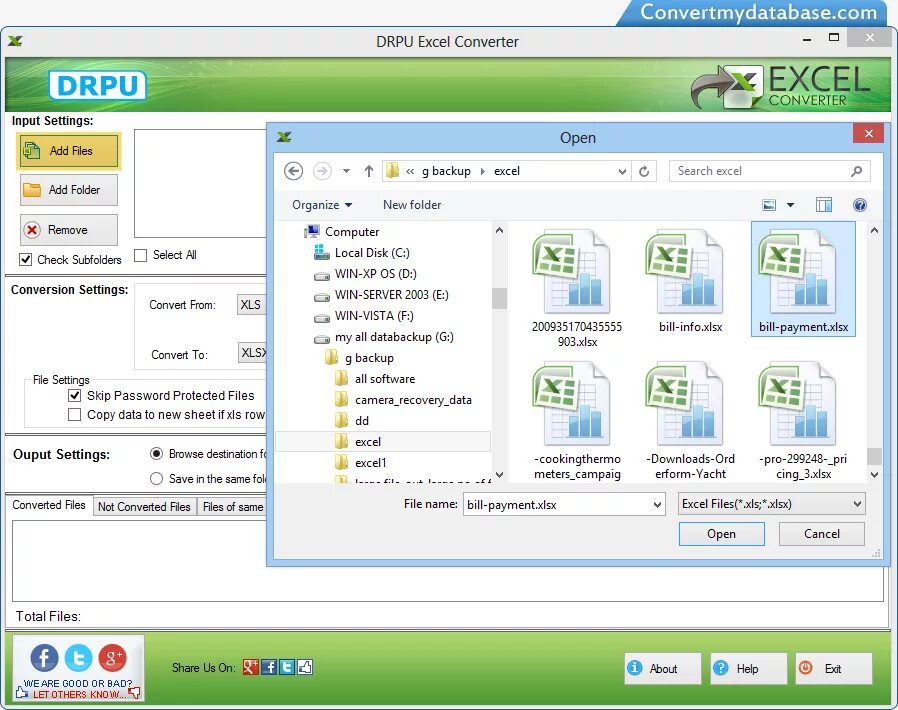Open view options dropdown arrow

coord(790,205)
